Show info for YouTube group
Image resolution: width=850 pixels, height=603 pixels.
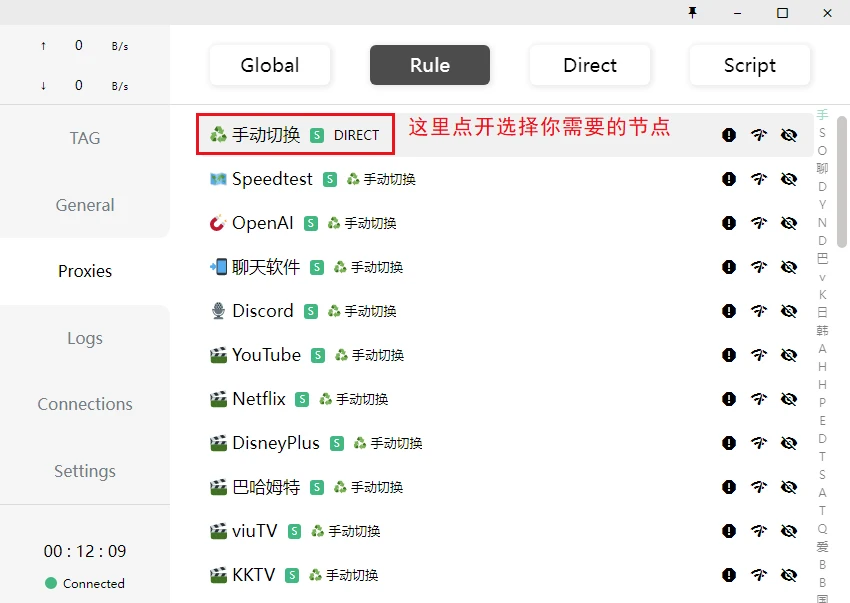tap(729, 355)
